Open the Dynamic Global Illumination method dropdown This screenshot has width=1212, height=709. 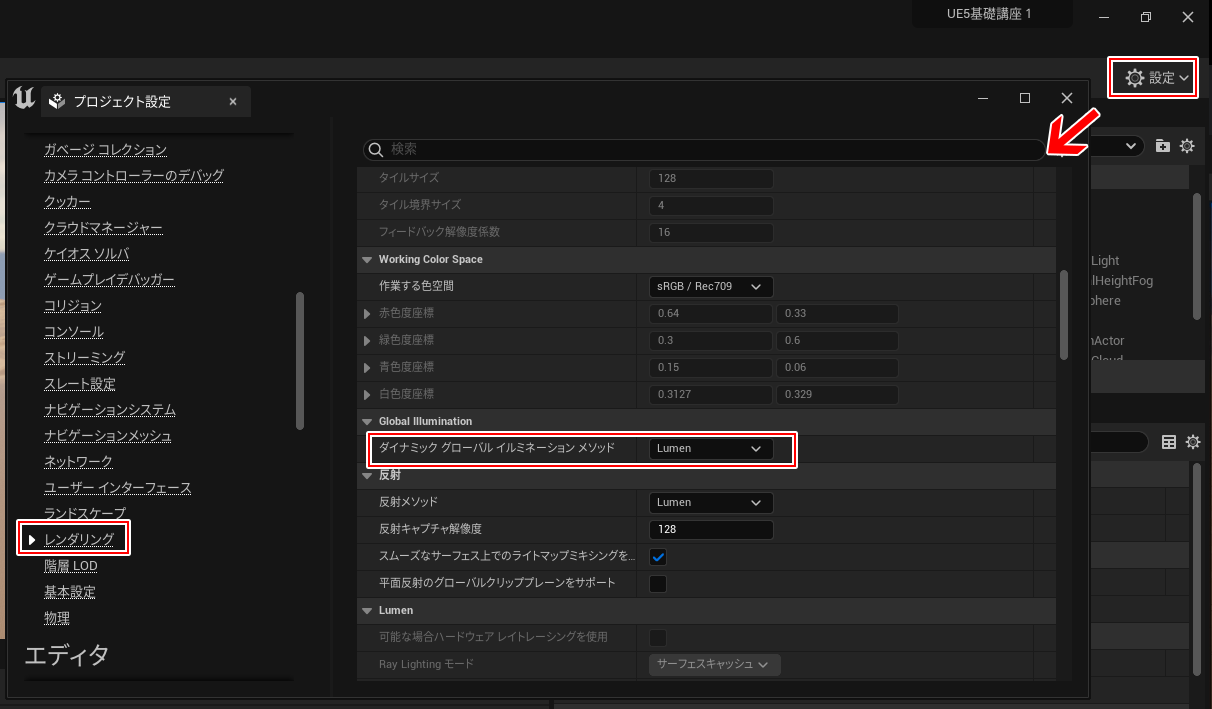tap(710, 449)
